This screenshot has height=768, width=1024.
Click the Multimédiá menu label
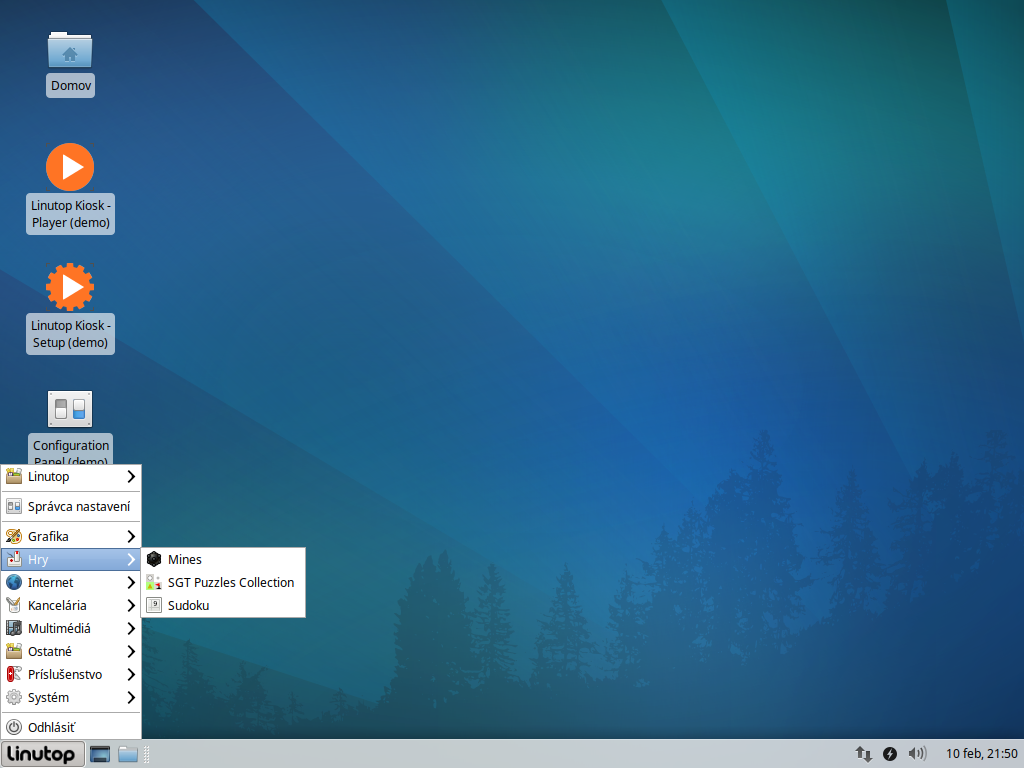point(59,628)
